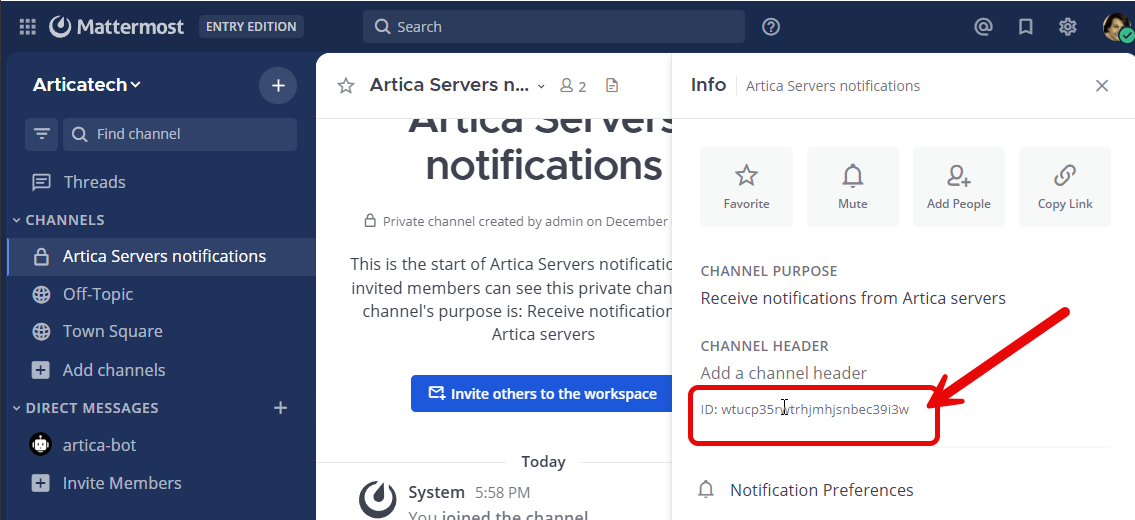Show recent mentions with @ icon
Viewport: 1135px width, 520px height.
[983, 27]
